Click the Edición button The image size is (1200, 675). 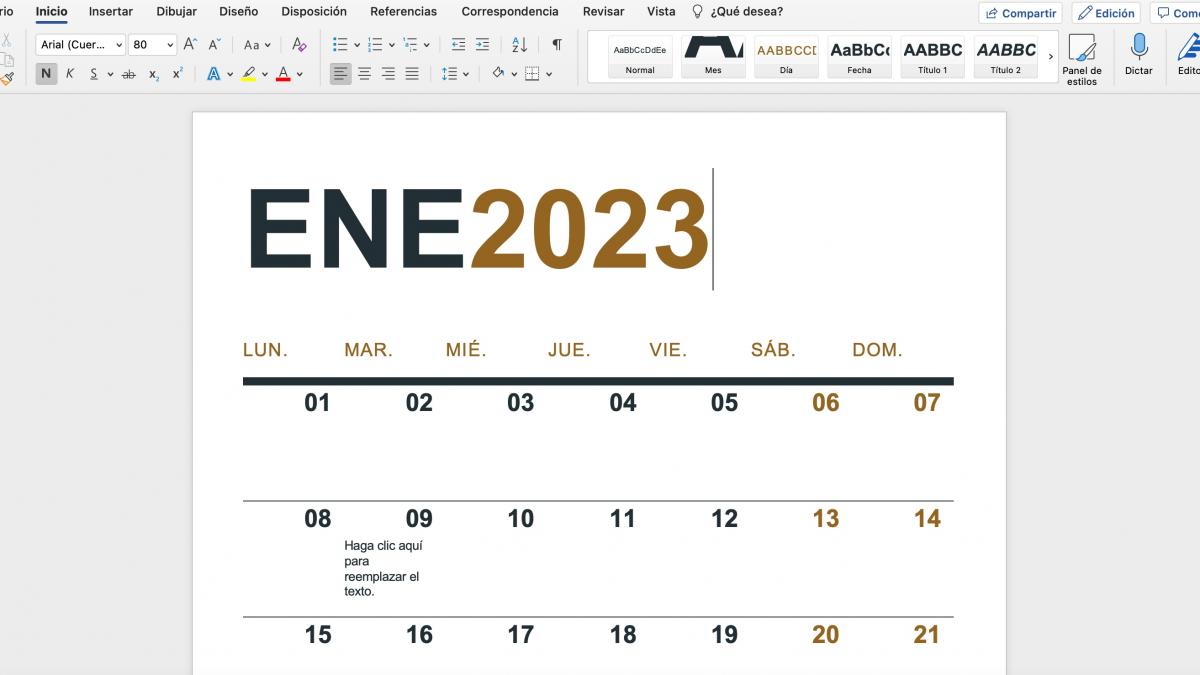[x=1106, y=13]
